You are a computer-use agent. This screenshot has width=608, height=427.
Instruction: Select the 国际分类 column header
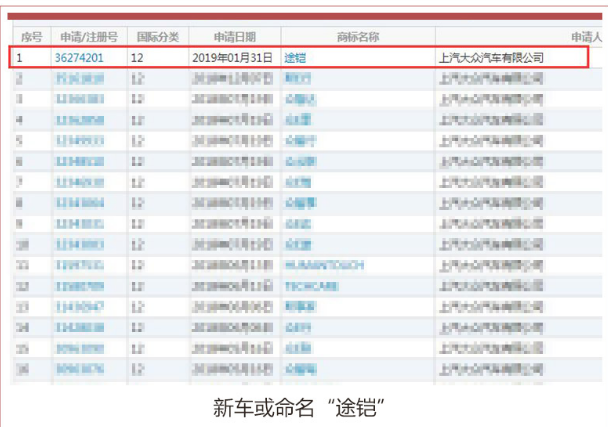pyautogui.click(x=158, y=37)
